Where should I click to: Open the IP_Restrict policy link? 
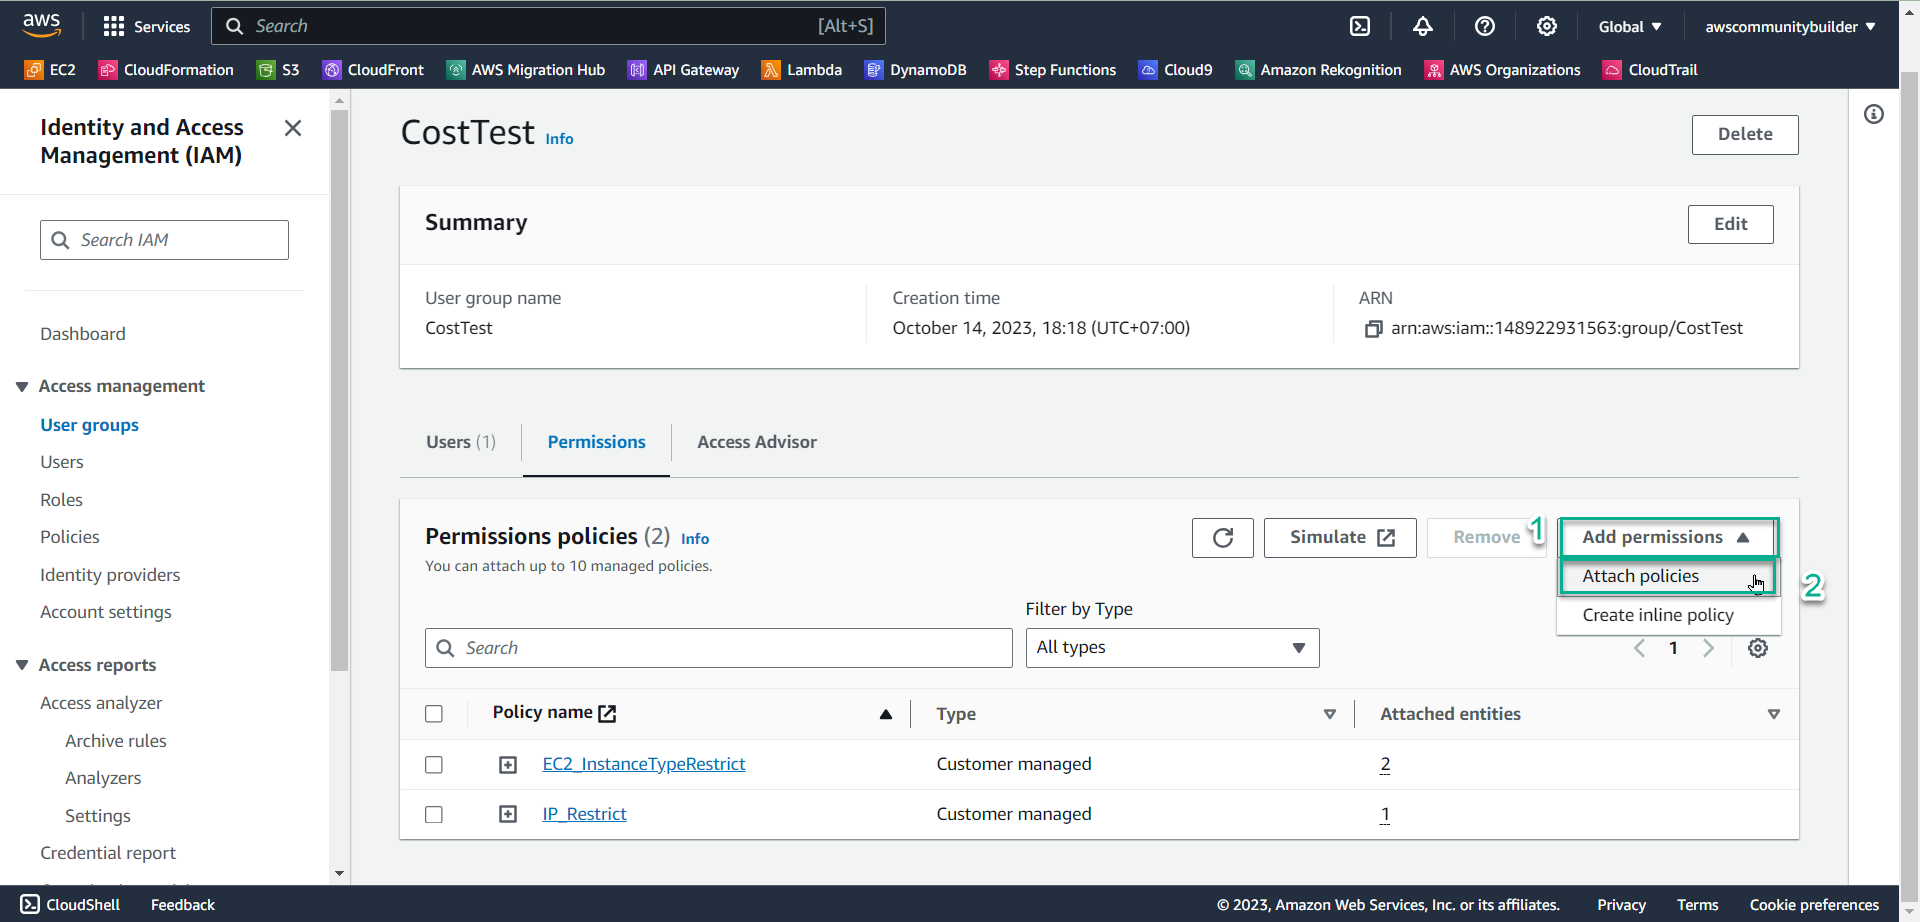pyautogui.click(x=584, y=814)
